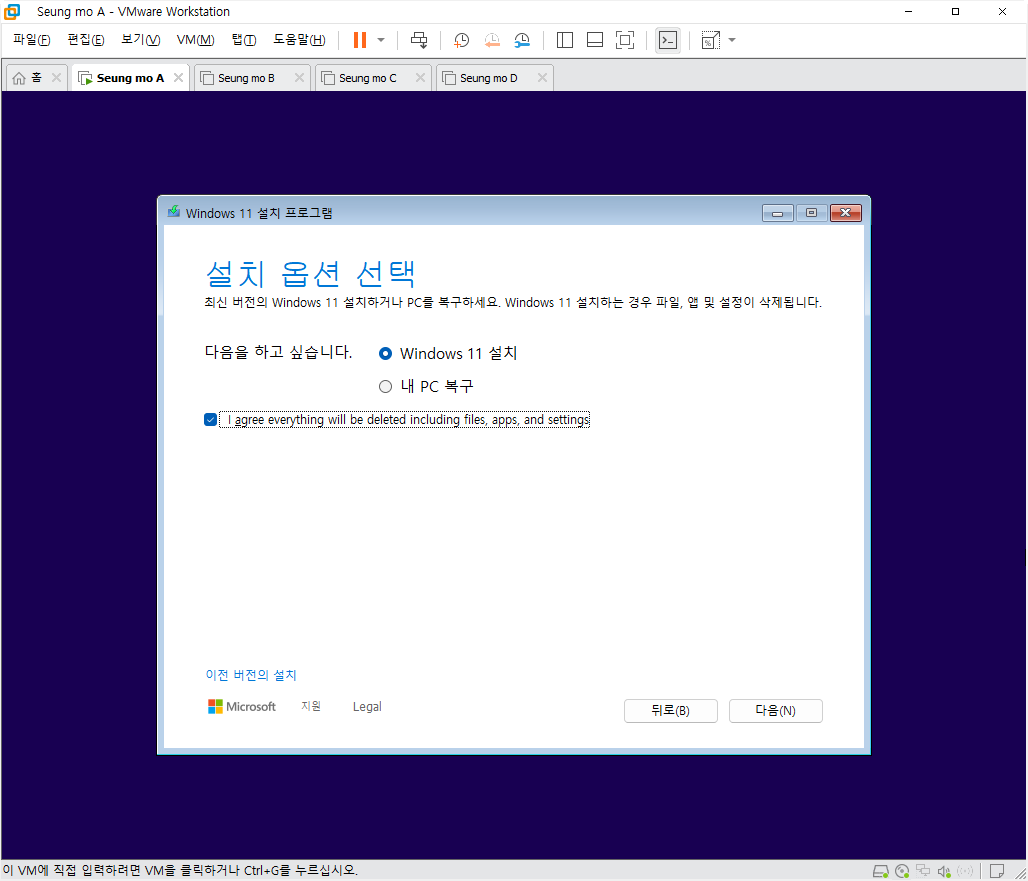Click the 다음(N) button
The height and width of the screenshot is (881, 1028).
pos(776,711)
